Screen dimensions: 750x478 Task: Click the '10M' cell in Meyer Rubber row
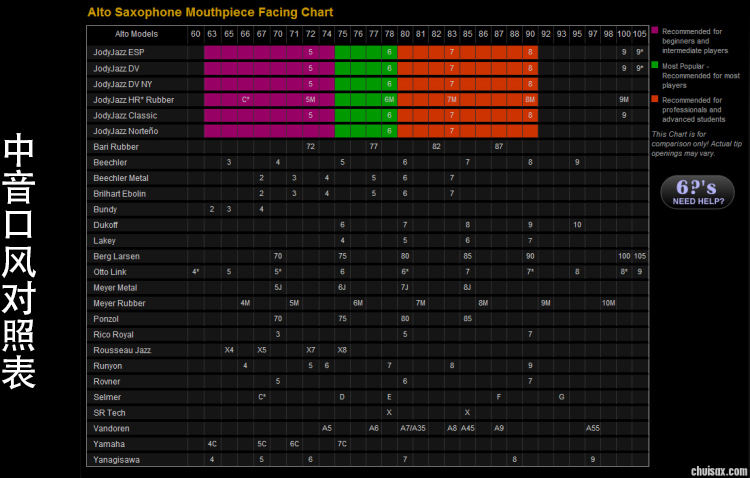pyautogui.click(x=608, y=303)
